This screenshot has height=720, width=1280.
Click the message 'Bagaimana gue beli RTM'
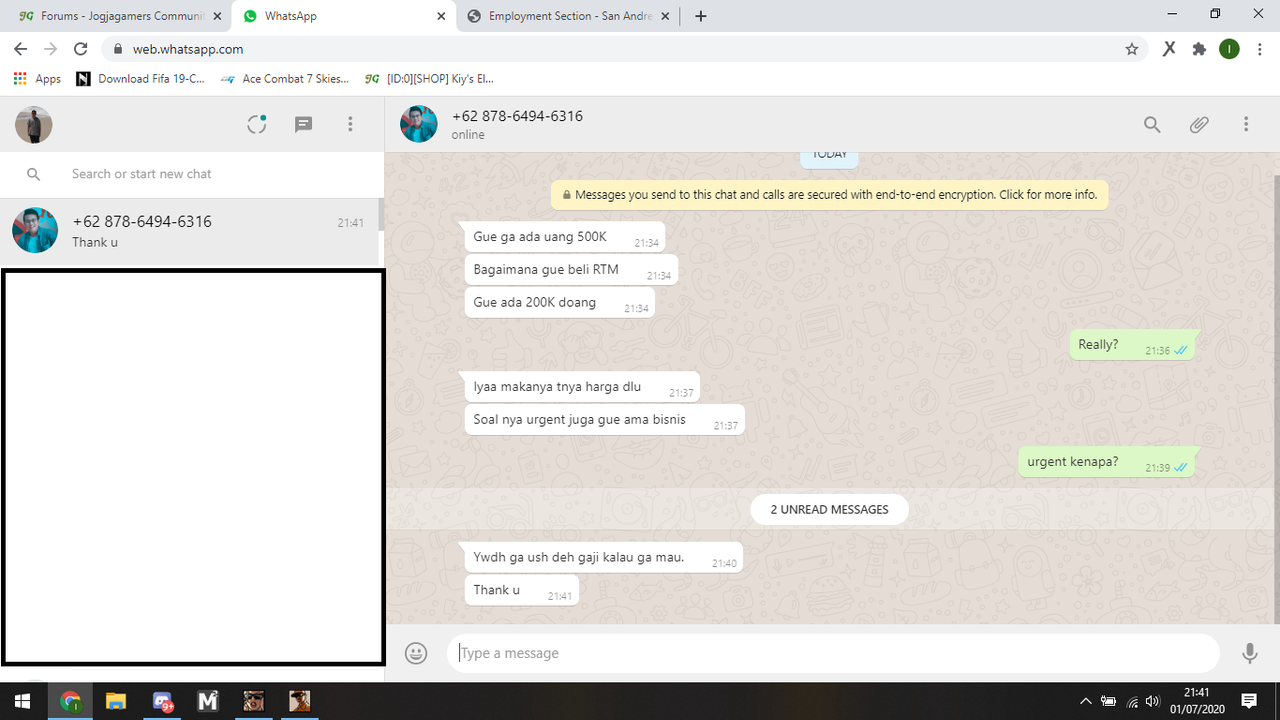571,270
